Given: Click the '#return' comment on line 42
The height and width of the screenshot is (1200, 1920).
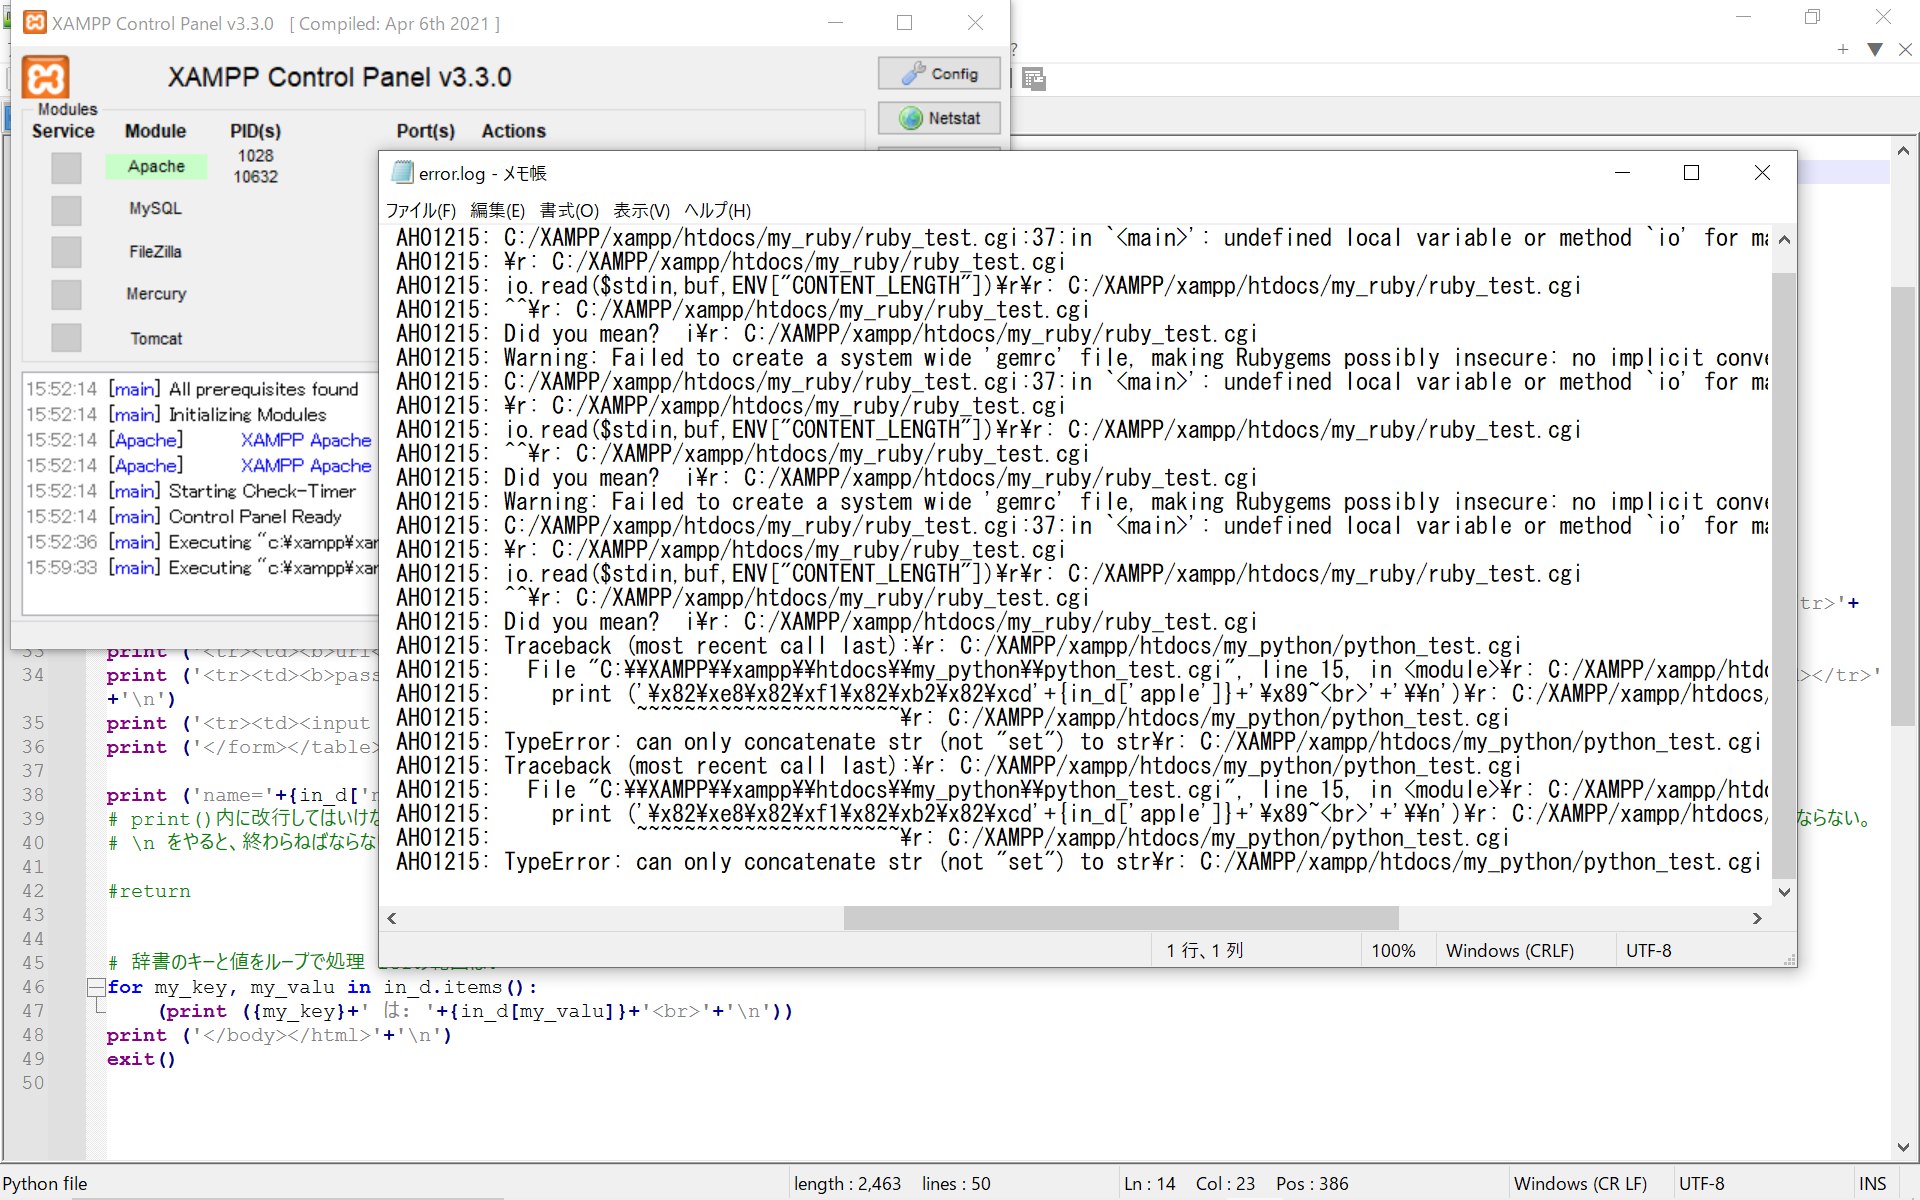Looking at the screenshot, I should click(x=149, y=891).
